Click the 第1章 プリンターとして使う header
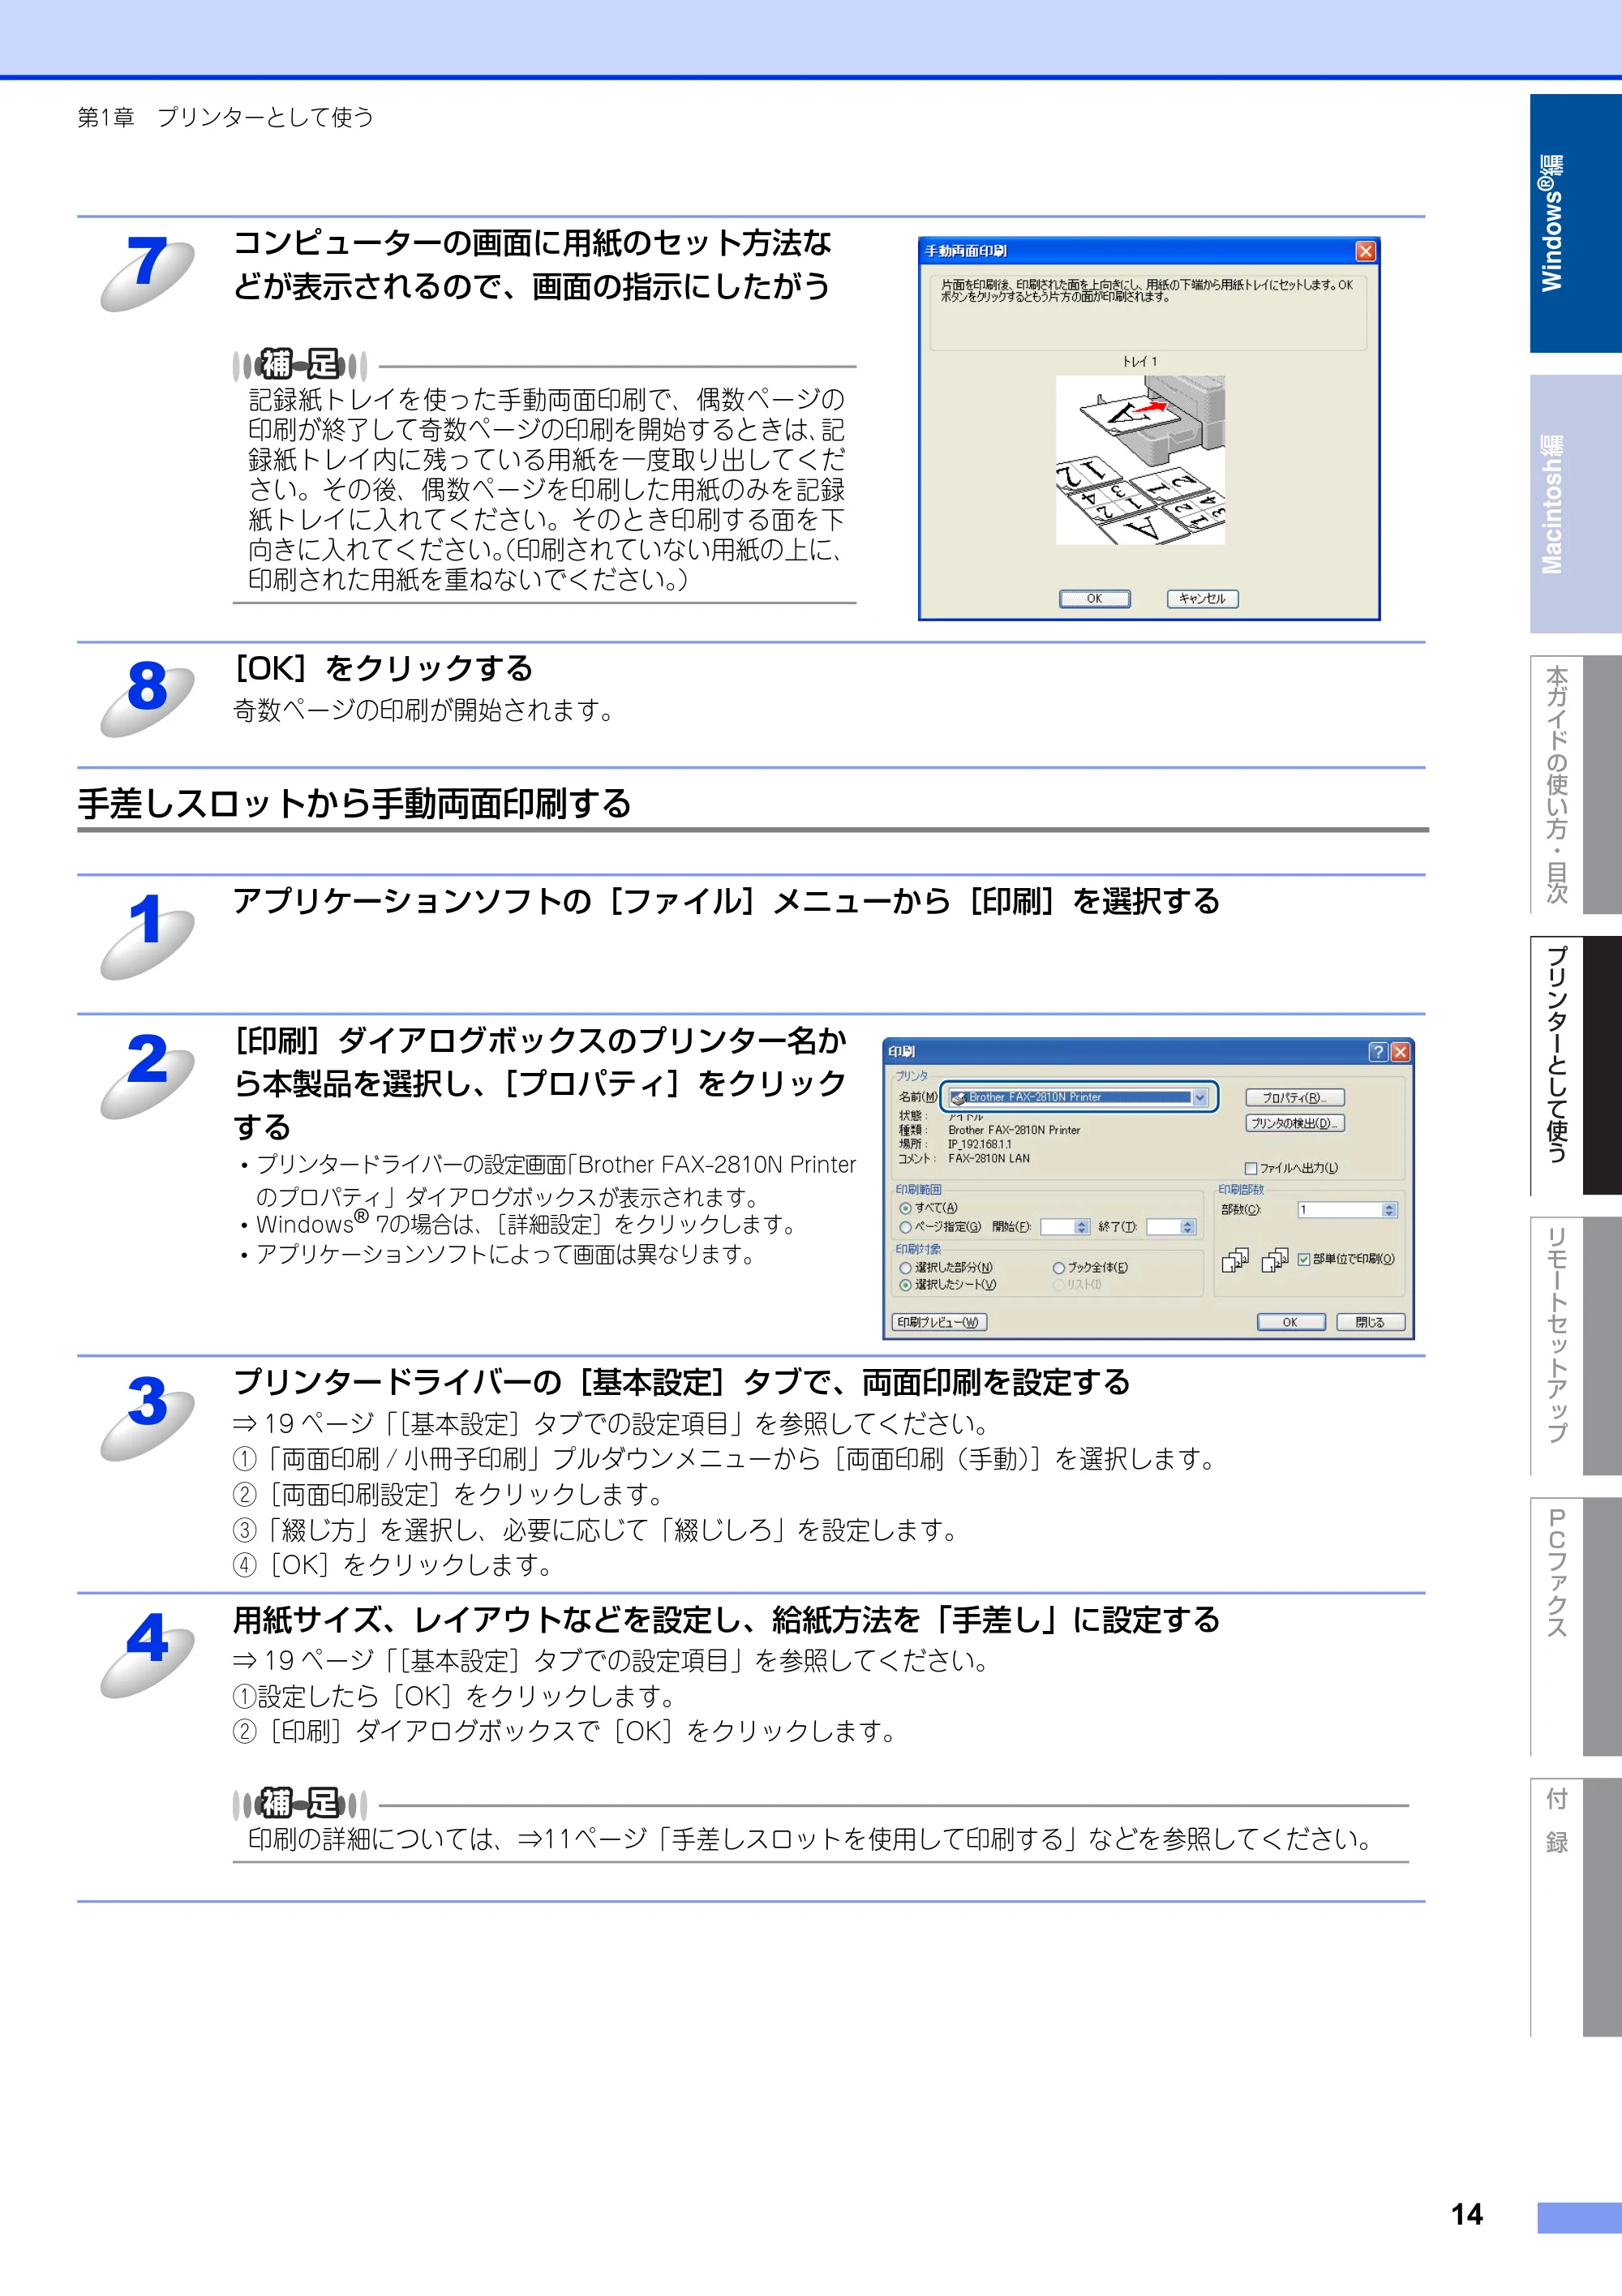Image resolution: width=1622 pixels, height=2296 pixels. (226, 117)
